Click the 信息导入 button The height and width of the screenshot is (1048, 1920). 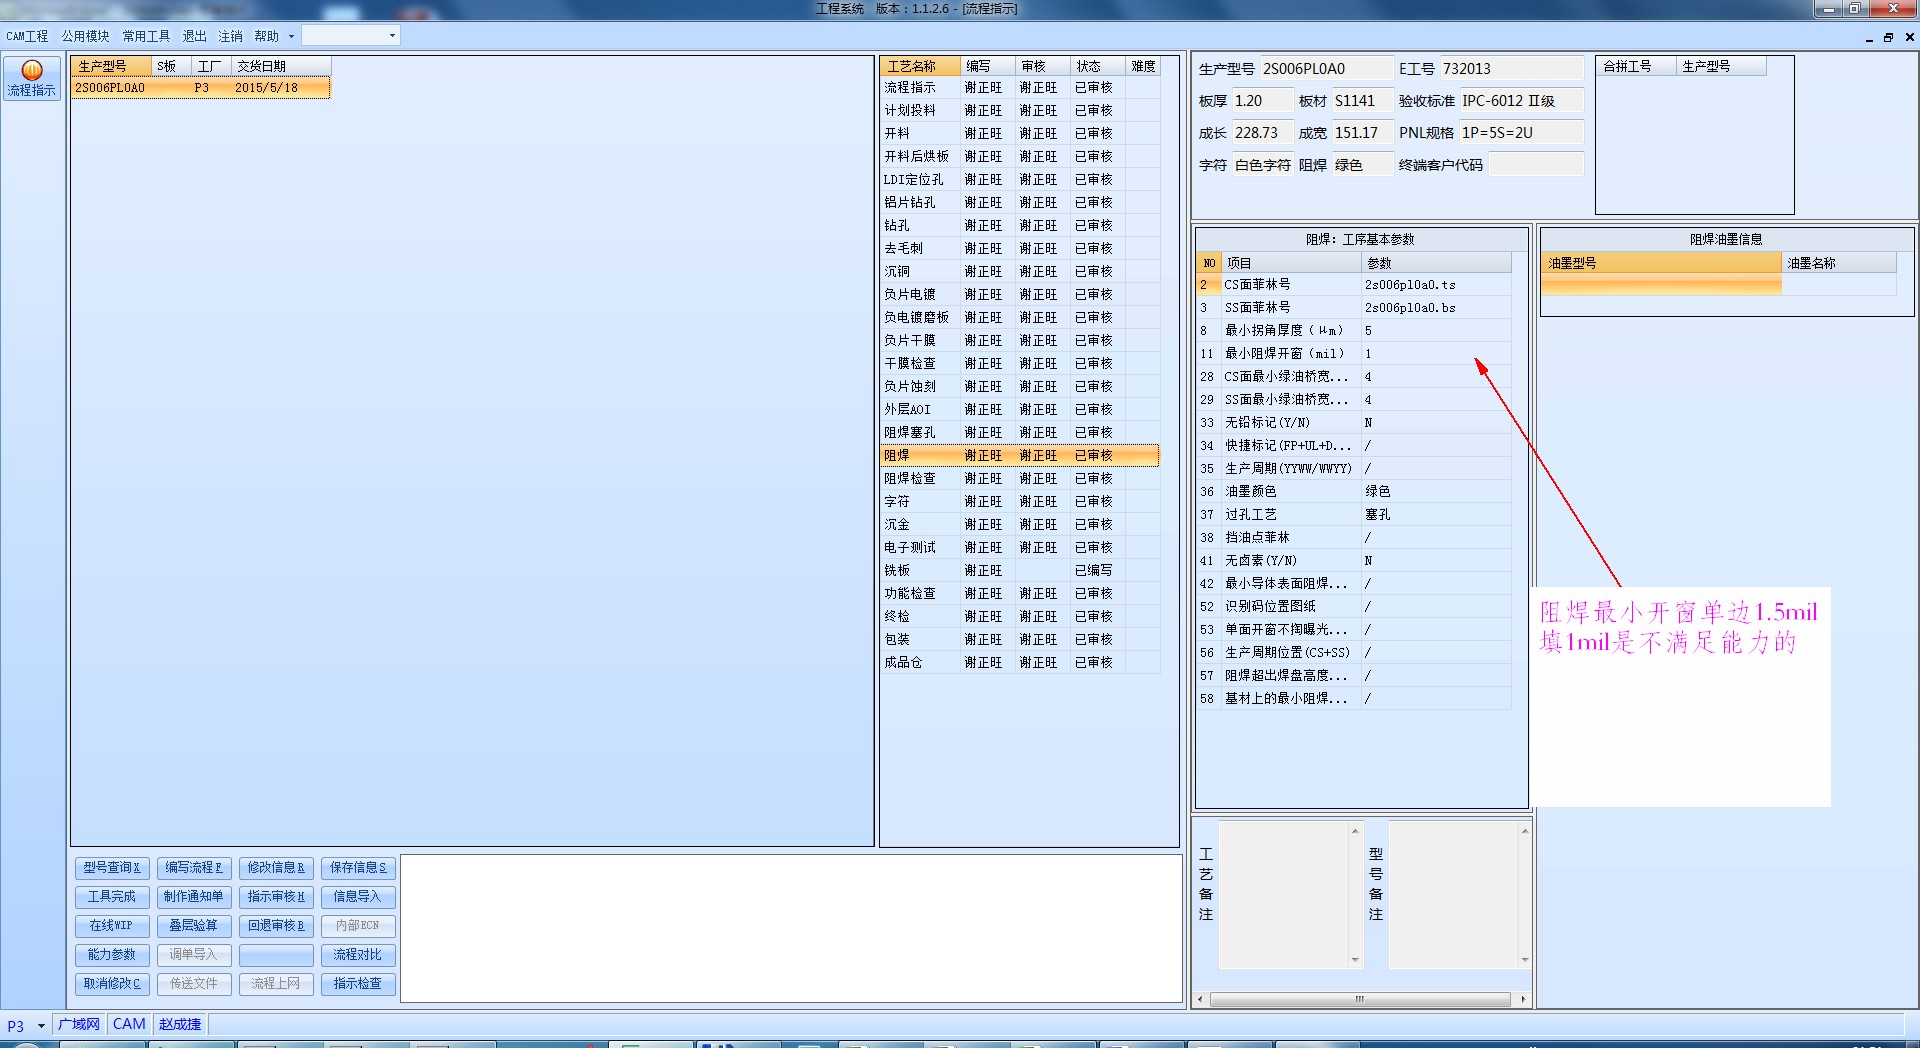[x=357, y=897]
